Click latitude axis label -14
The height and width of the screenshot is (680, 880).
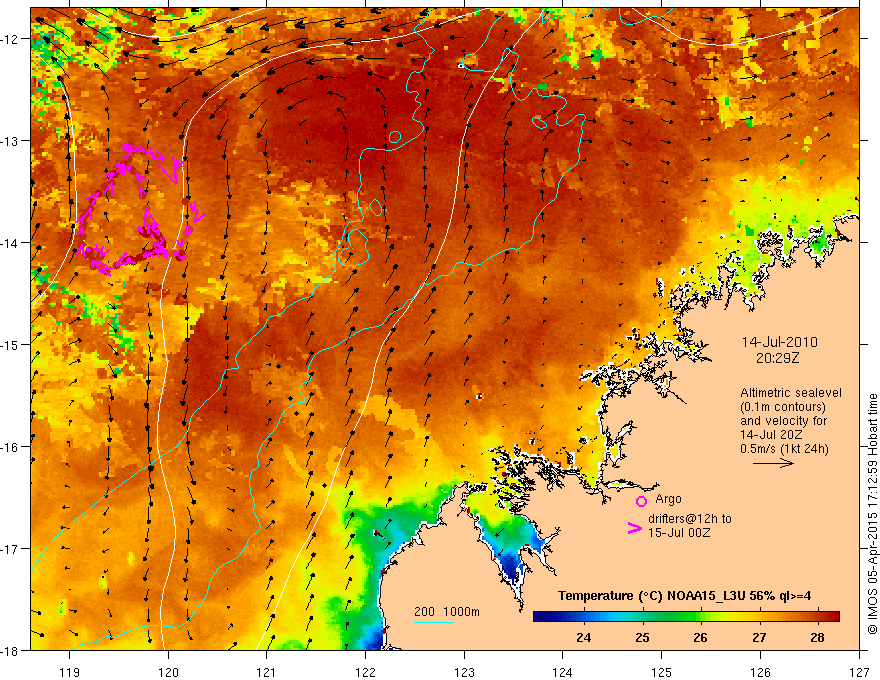(x=10, y=243)
